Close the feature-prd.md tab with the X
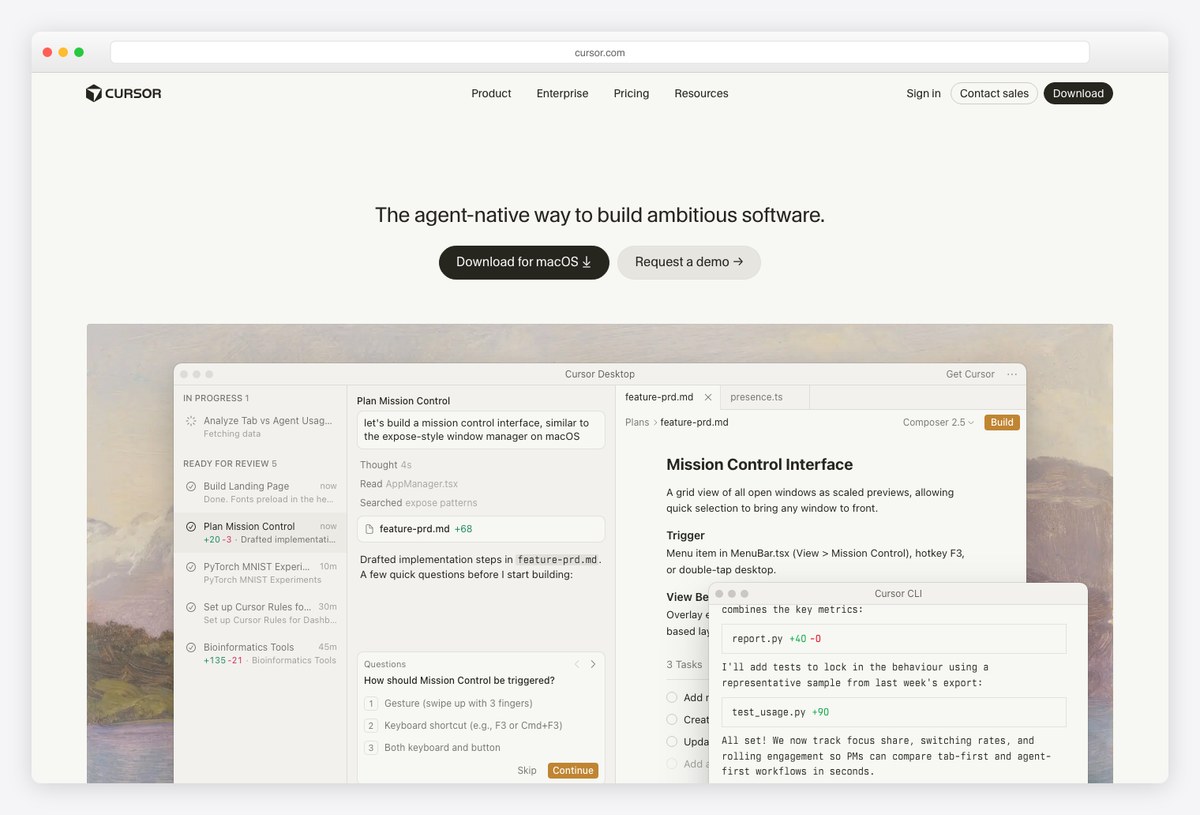 pos(708,397)
